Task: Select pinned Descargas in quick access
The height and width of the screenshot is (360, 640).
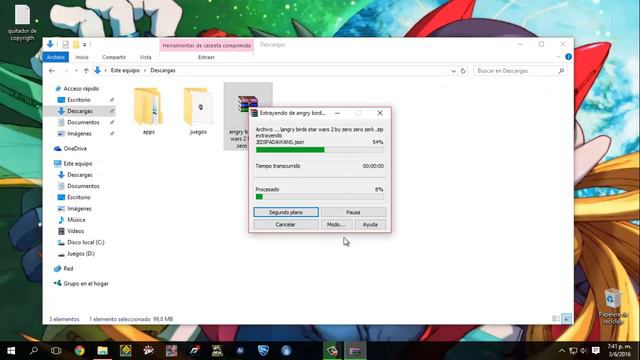Action: (x=80, y=111)
